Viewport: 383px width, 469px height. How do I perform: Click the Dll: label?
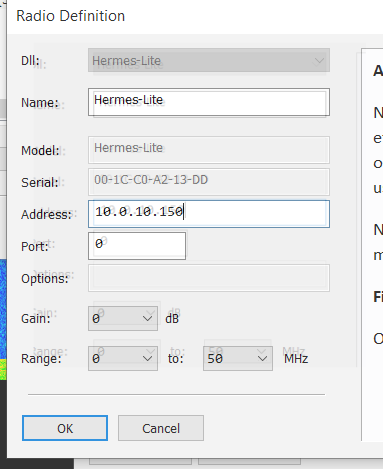click(x=30, y=61)
